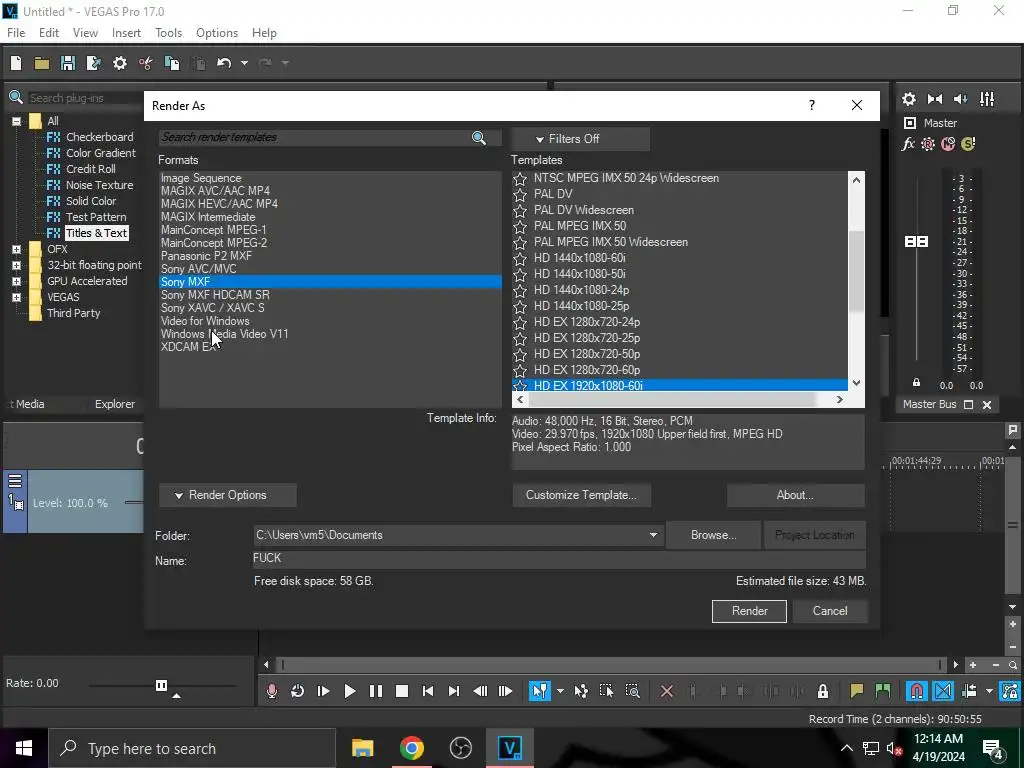This screenshot has width=1024, height=768.
Task: Insert a region with the green icon
Action: point(882,691)
